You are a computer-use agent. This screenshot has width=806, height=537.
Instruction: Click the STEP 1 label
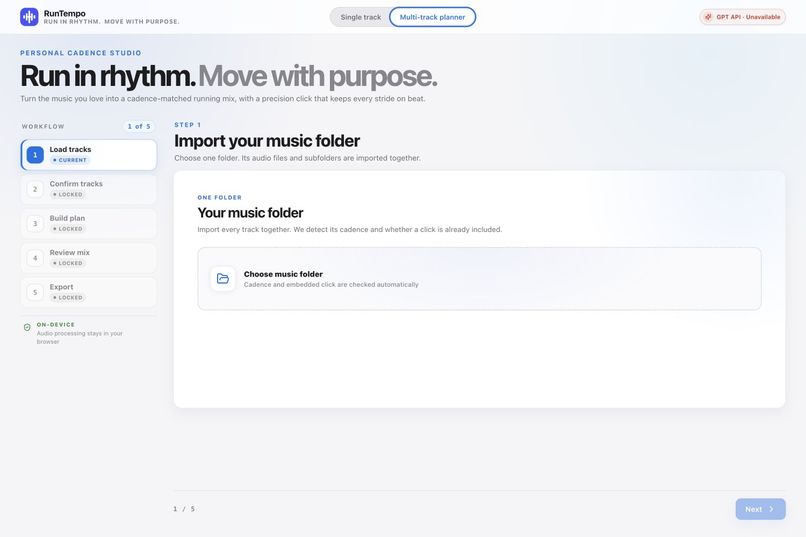click(188, 125)
